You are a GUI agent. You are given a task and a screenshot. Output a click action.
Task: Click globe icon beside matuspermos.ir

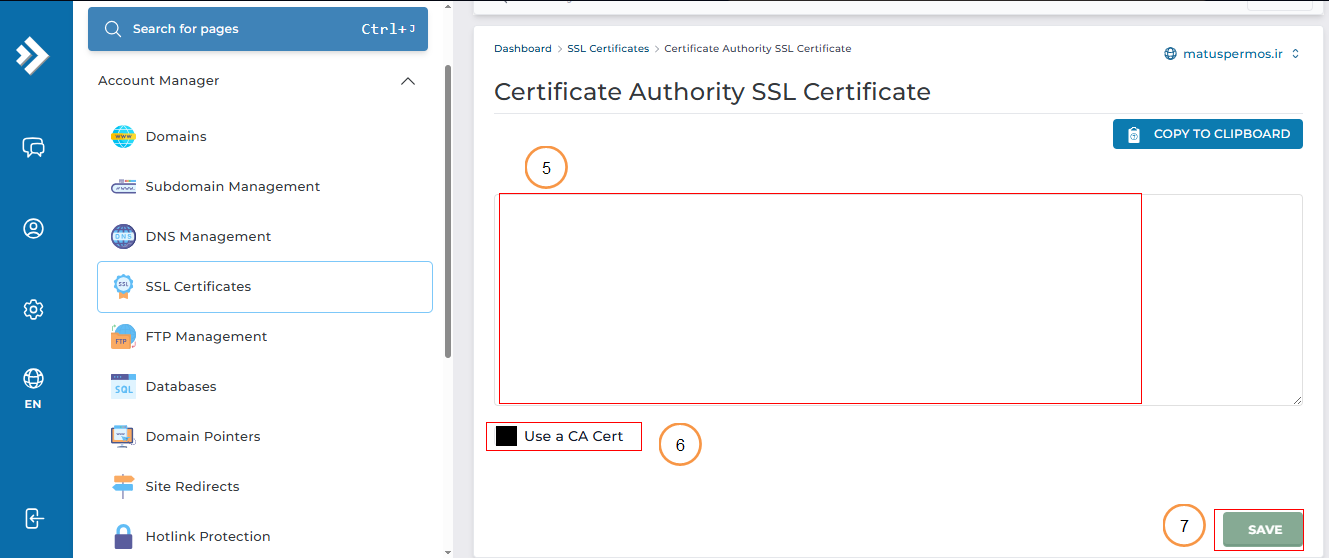click(1170, 54)
